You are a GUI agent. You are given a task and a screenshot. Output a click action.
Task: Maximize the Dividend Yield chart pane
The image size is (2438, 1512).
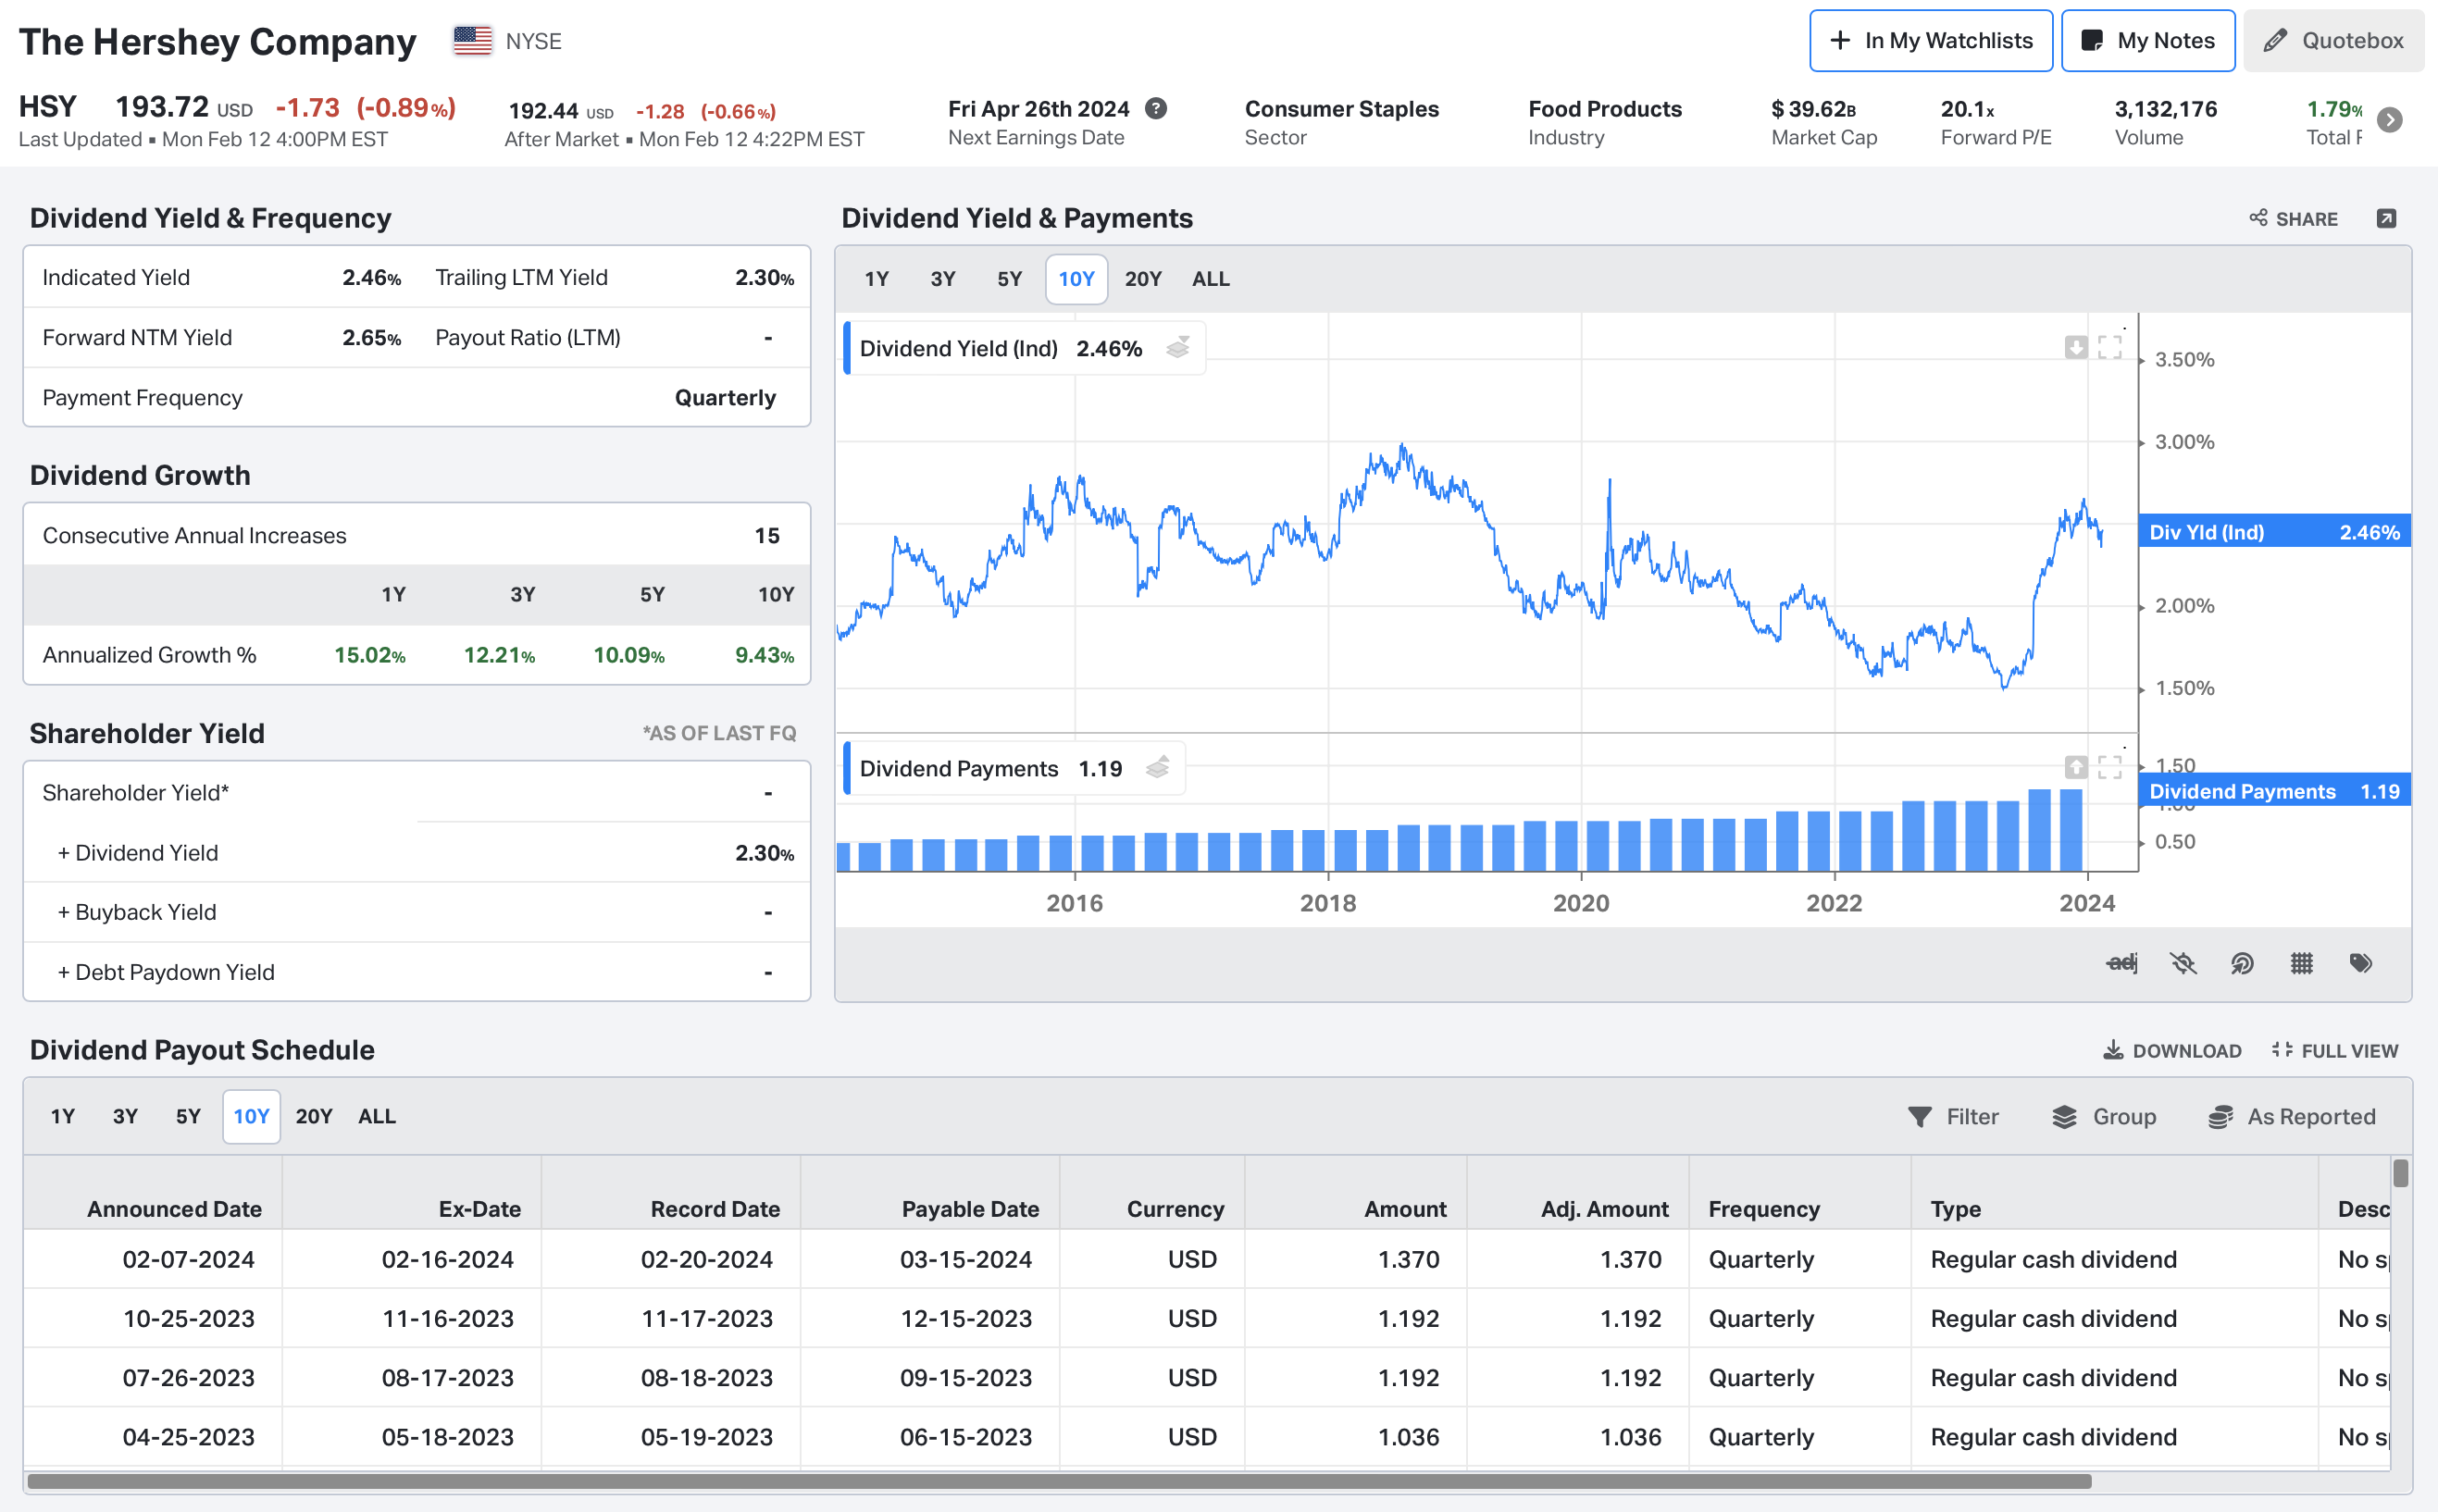click(x=2110, y=346)
